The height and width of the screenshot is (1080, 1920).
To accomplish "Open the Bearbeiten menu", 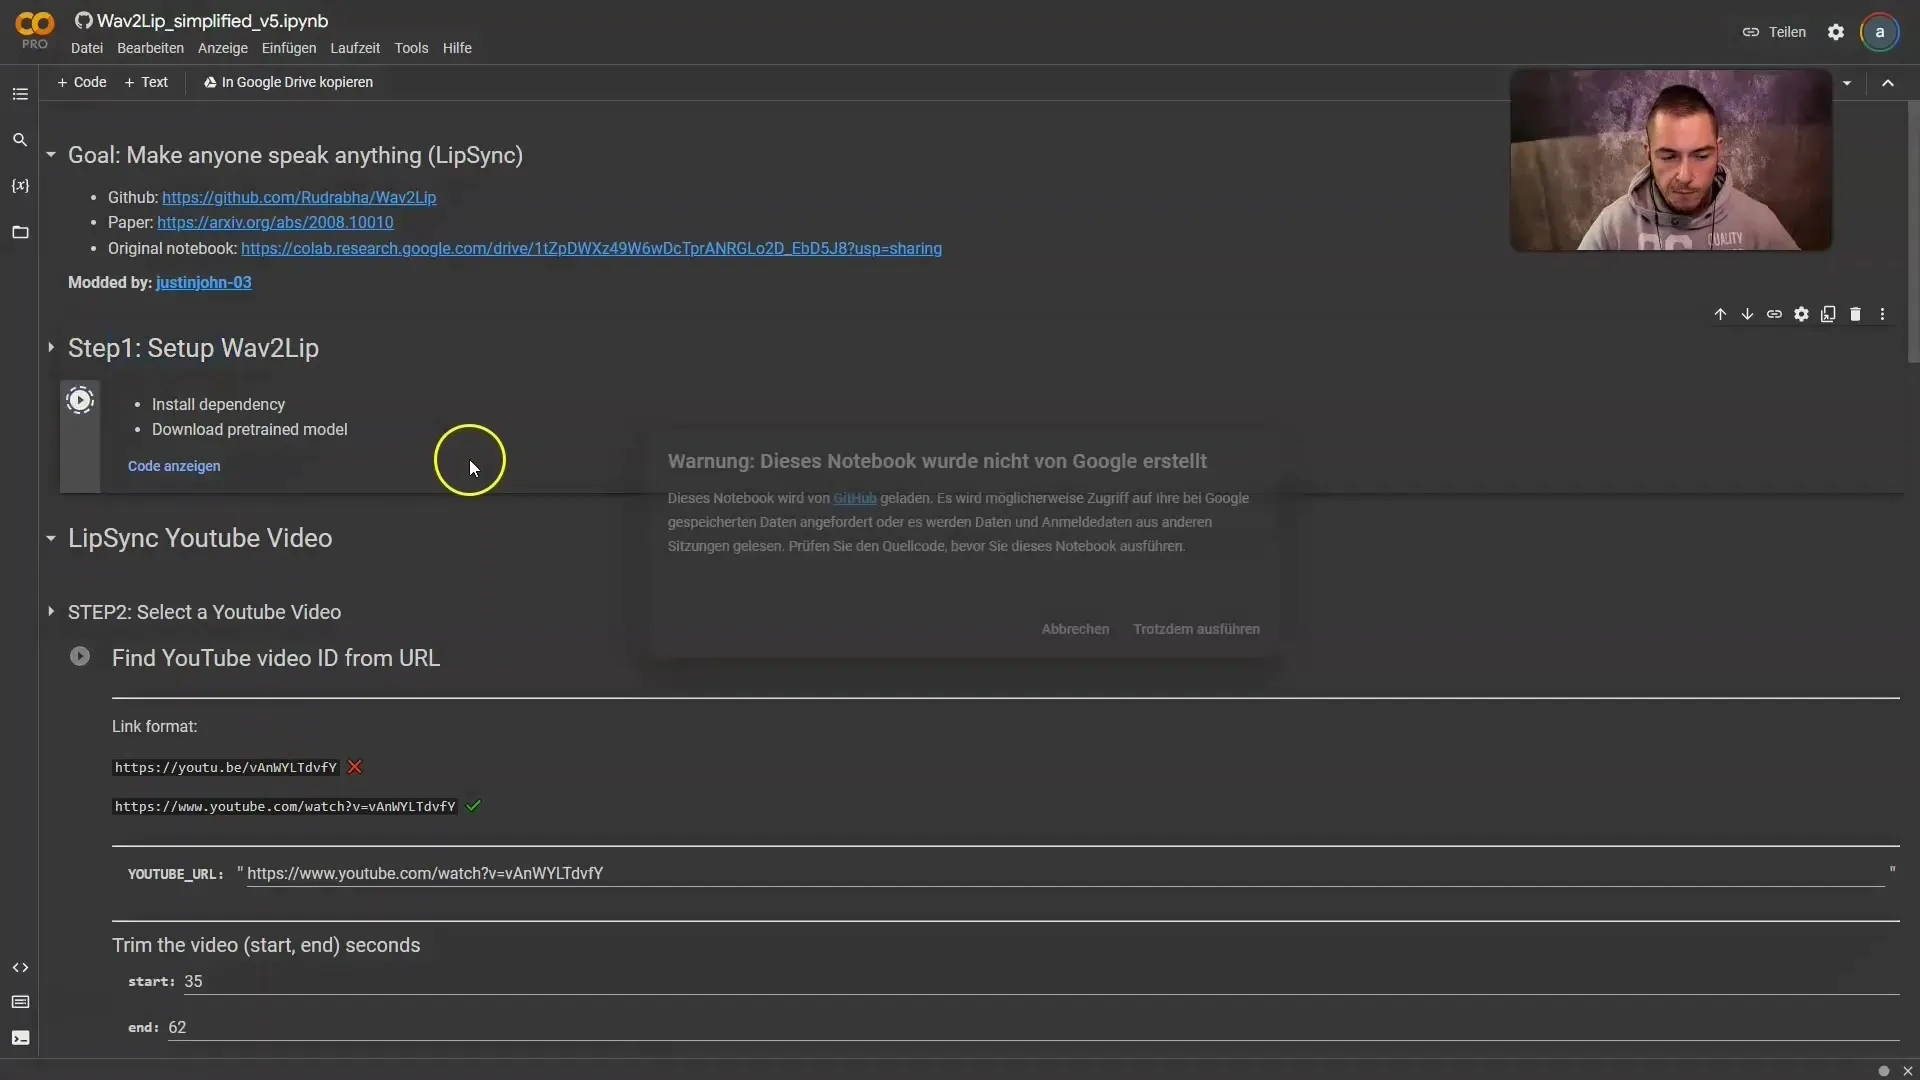I will point(150,48).
